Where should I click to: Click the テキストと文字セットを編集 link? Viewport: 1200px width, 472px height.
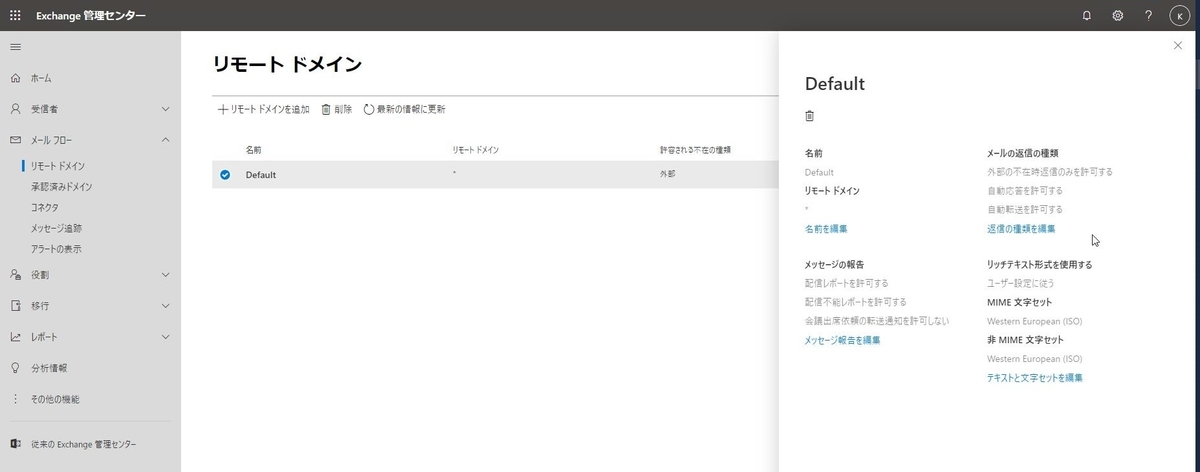tap(1035, 378)
